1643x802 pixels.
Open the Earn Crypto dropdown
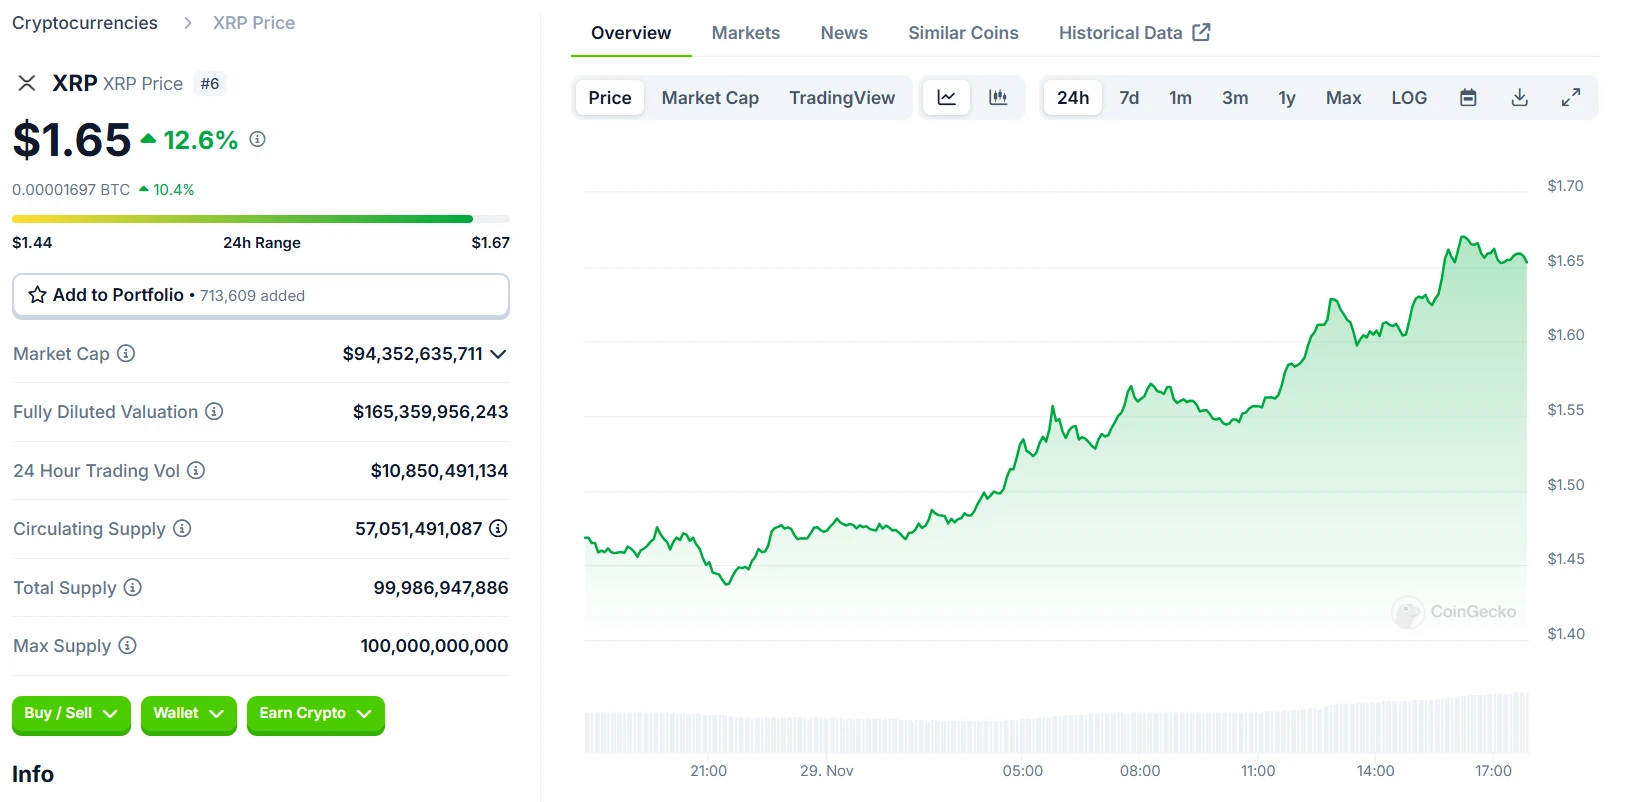point(316,714)
